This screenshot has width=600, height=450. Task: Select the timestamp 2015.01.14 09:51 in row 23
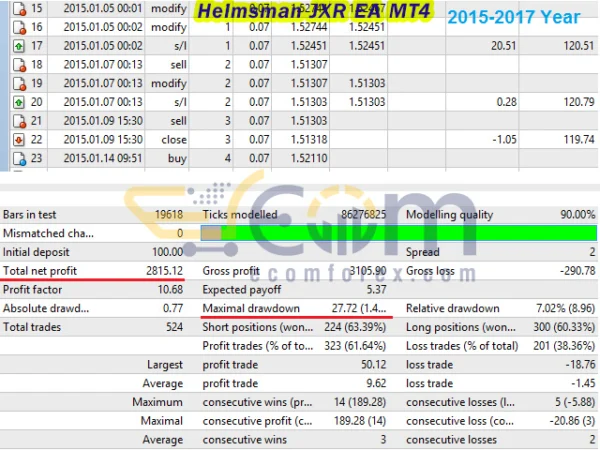103,158
